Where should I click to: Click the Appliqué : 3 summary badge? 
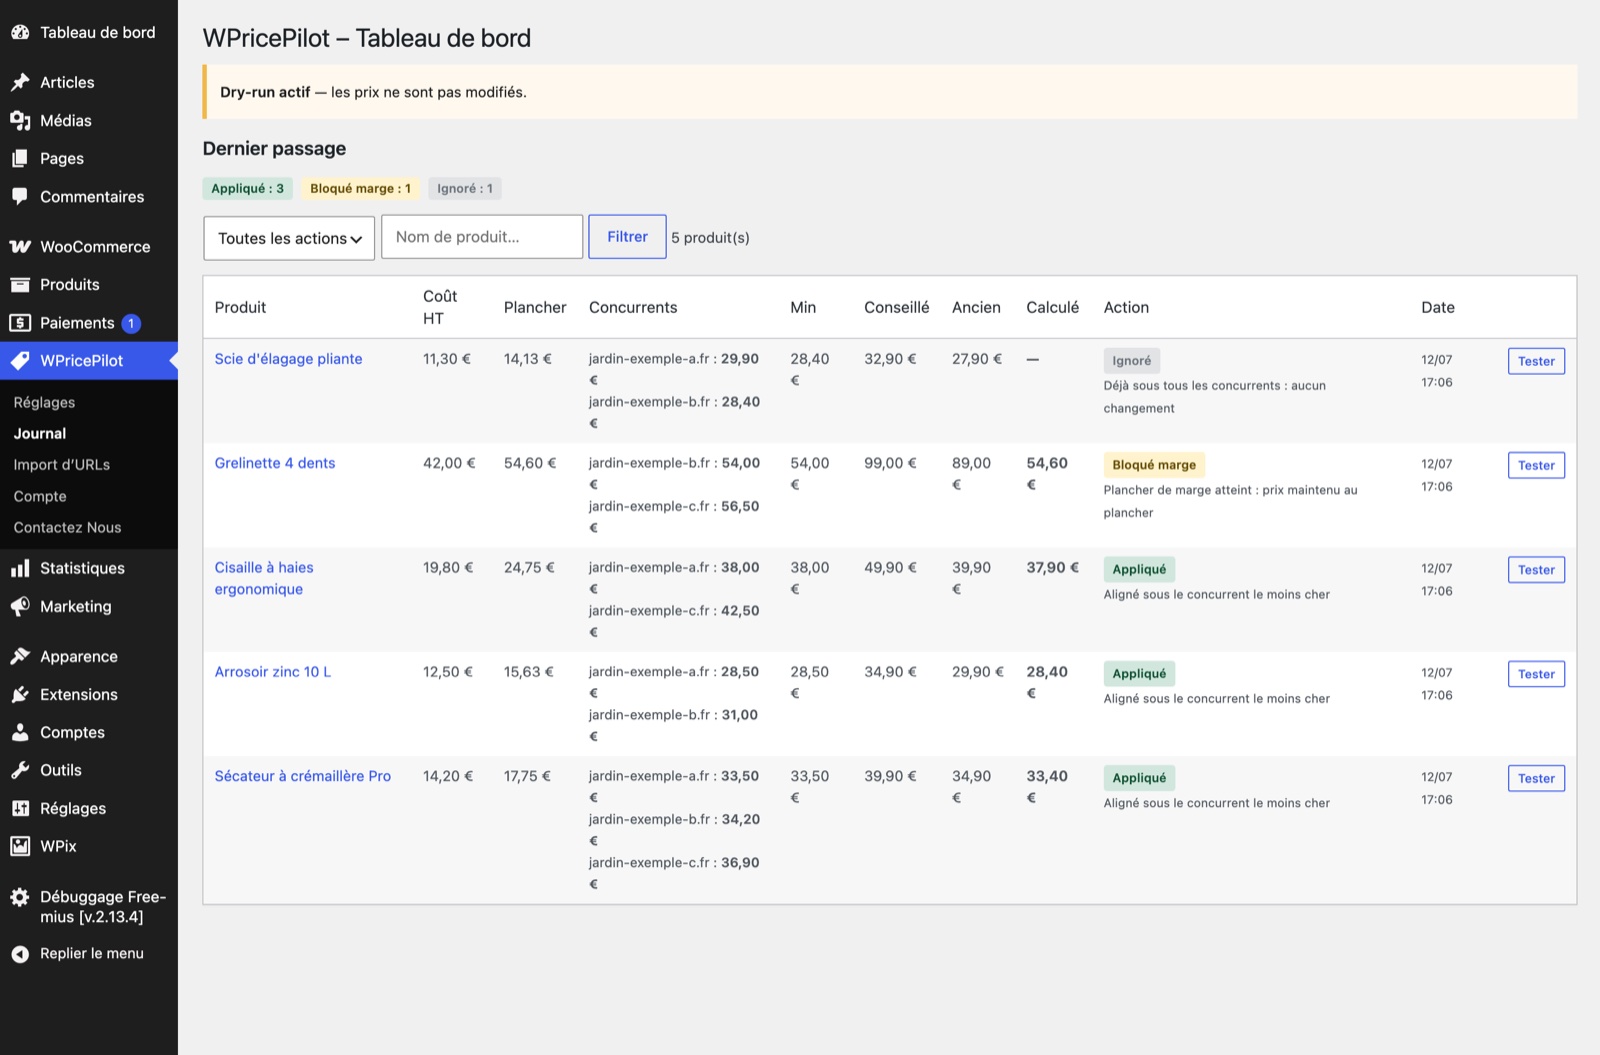click(247, 188)
